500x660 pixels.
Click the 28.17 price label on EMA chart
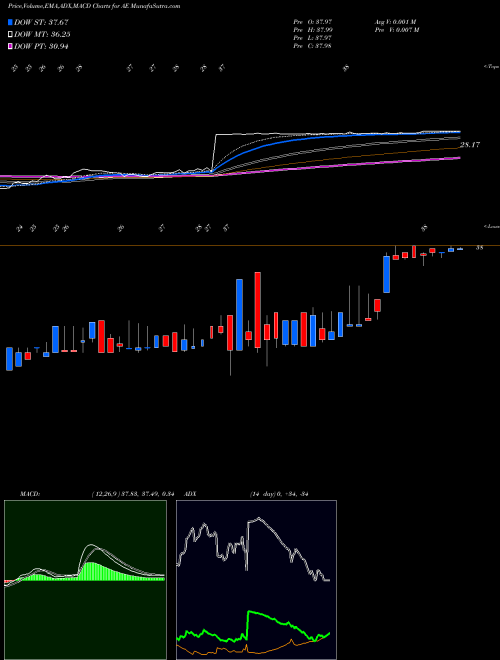[x=470, y=145]
